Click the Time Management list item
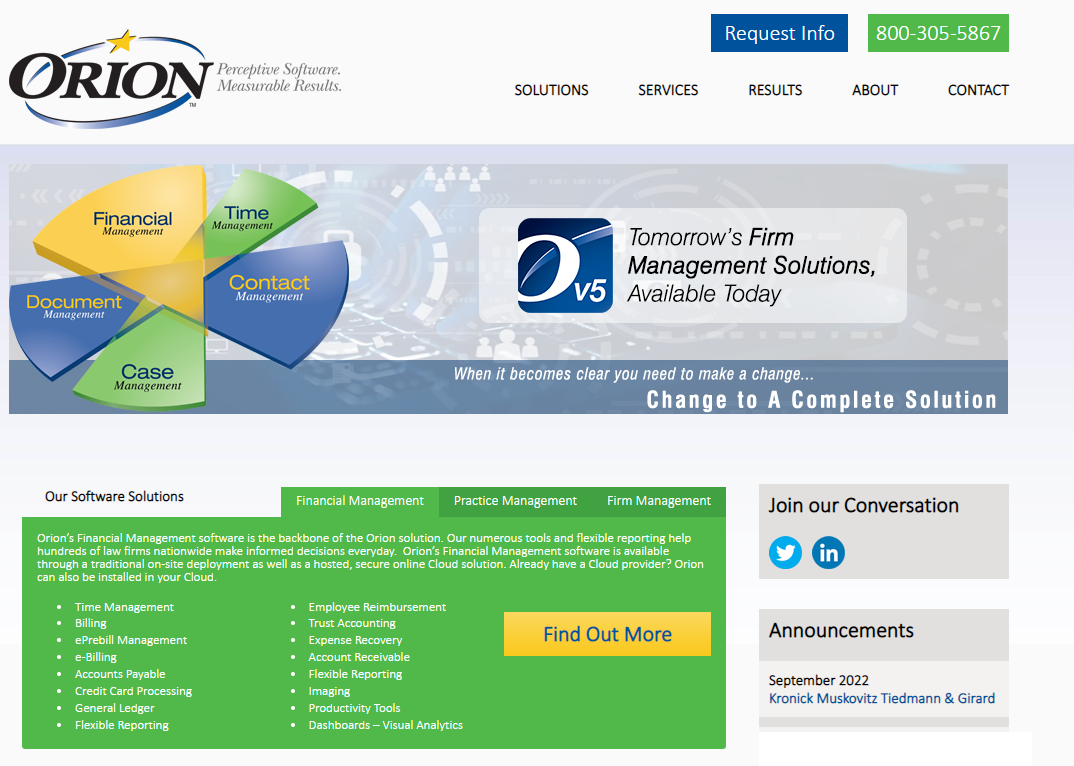The image size is (1074, 766). tap(124, 607)
